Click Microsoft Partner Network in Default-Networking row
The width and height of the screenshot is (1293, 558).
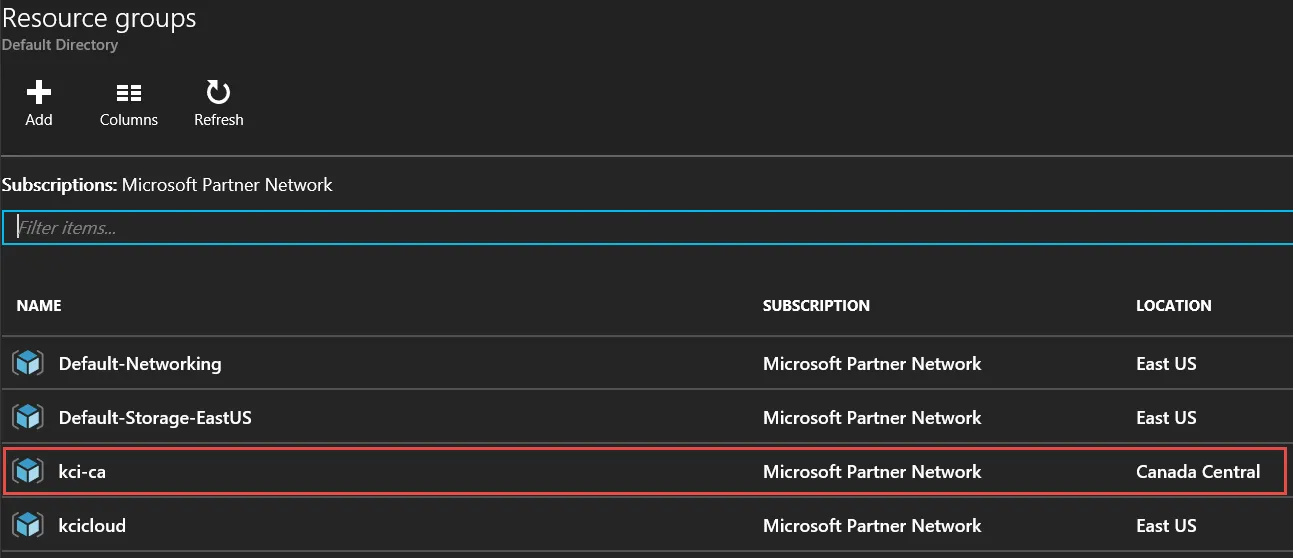(872, 364)
